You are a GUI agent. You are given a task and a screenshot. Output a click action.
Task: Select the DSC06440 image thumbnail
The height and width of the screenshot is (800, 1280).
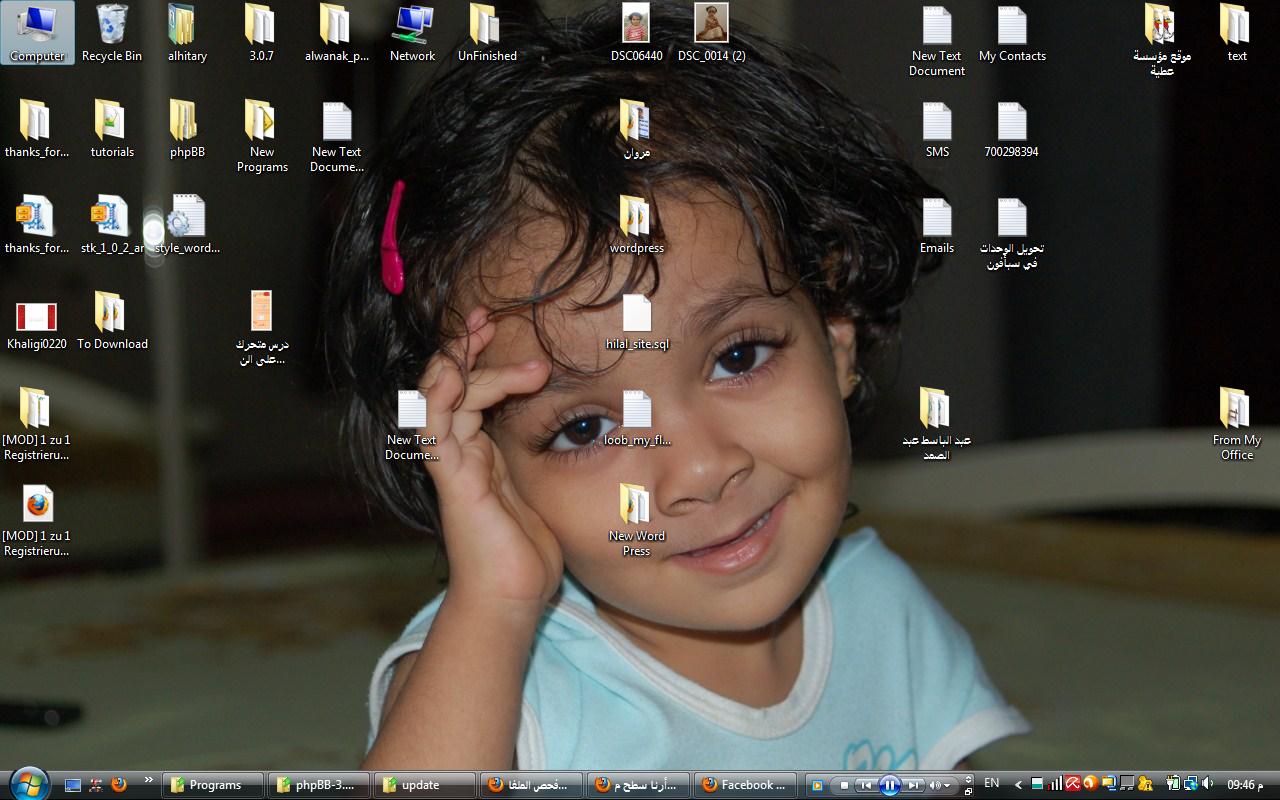click(636, 32)
